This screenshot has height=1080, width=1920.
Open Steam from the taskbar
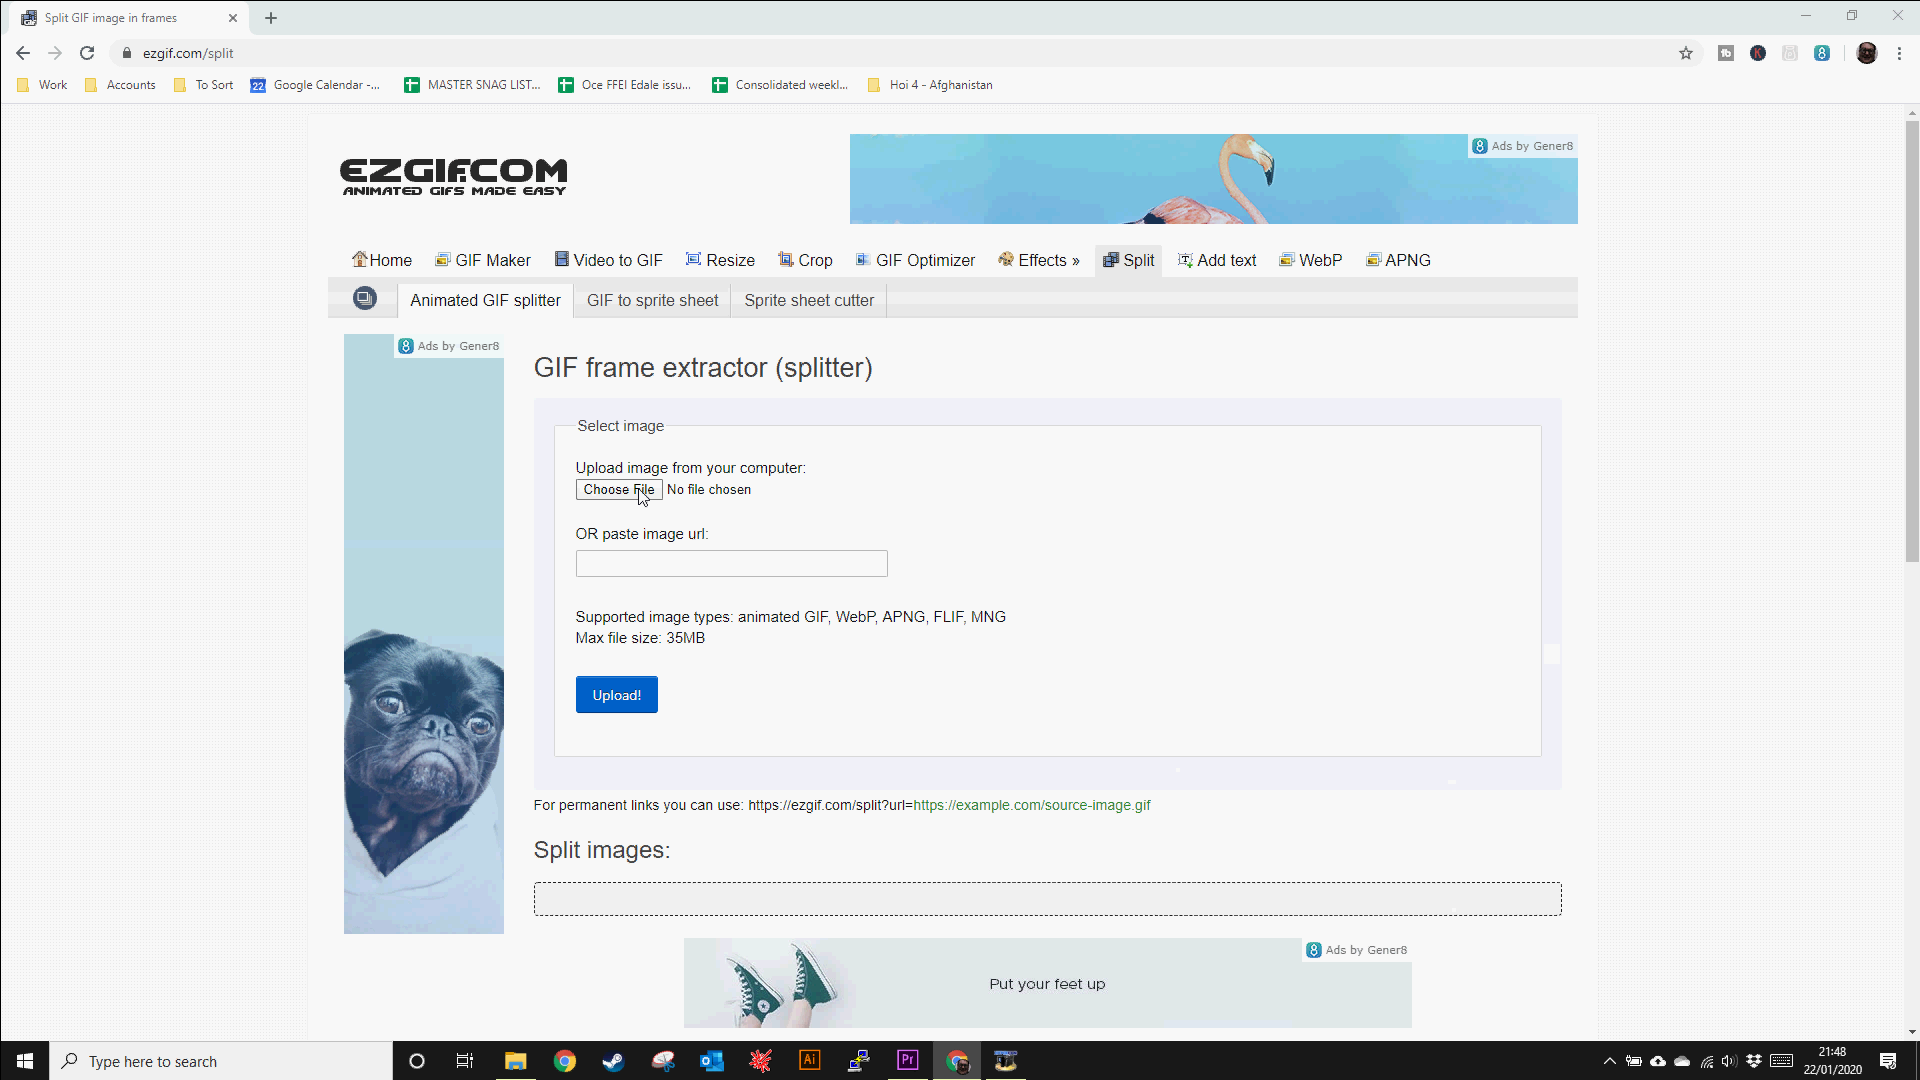(x=613, y=1061)
